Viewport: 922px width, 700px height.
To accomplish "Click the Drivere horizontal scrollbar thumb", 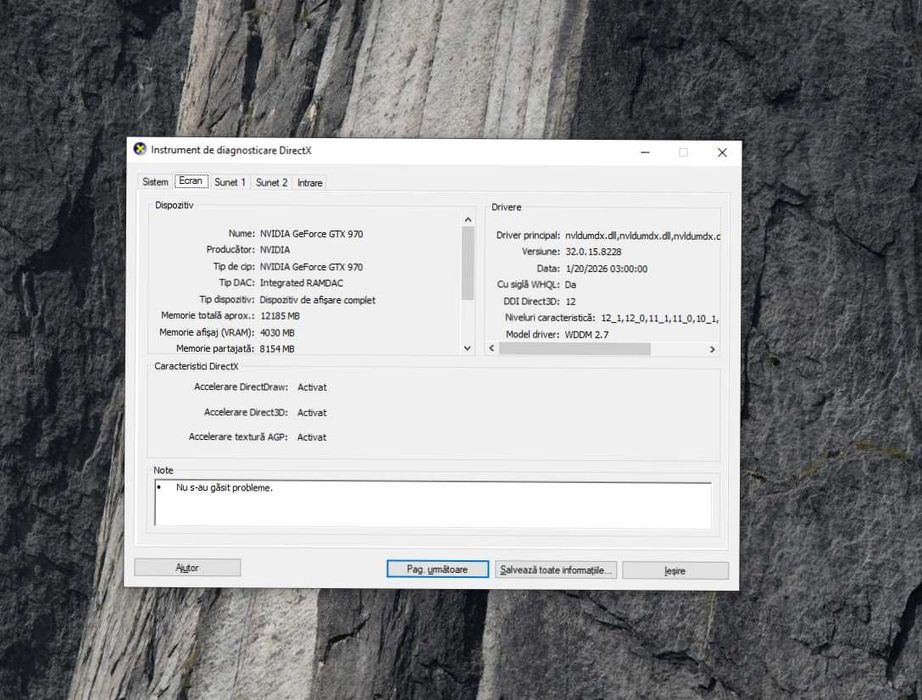I will pos(575,349).
